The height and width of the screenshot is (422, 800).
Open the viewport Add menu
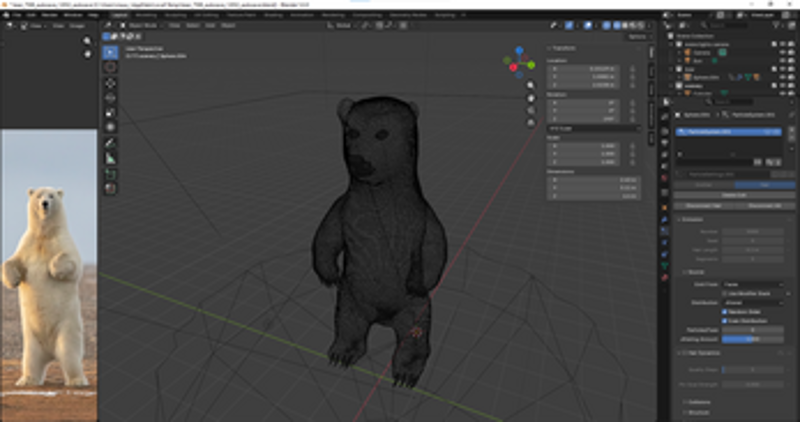click(210, 26)
